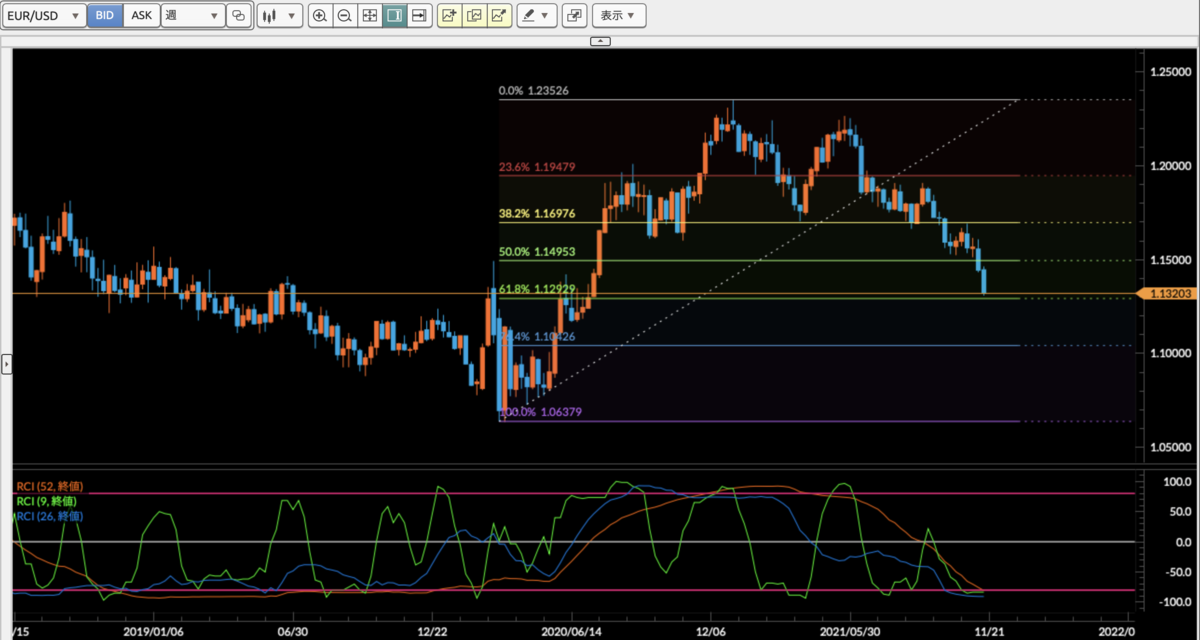Open the pen tool options arrow menu
This screenshot has height=640, width=1200.
(x=546, y=15)
